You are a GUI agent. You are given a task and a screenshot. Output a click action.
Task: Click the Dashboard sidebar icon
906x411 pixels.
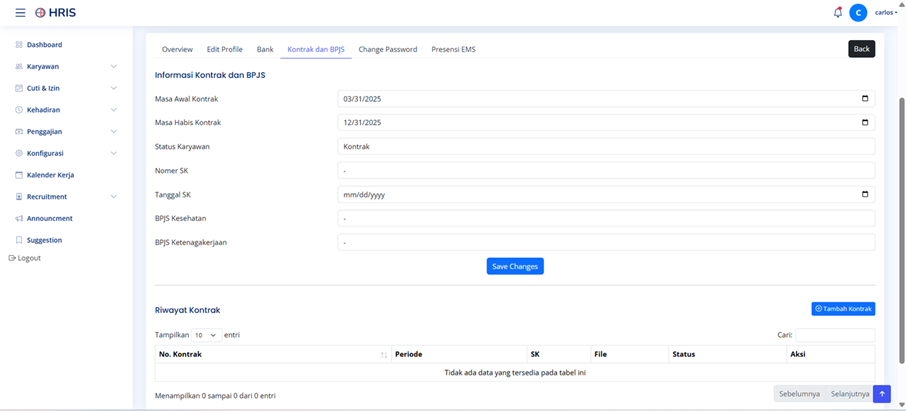18,45
